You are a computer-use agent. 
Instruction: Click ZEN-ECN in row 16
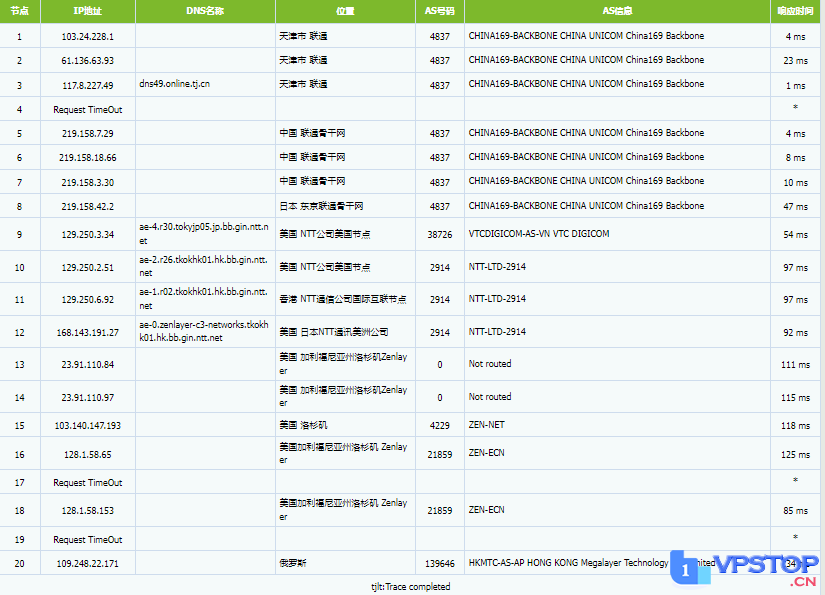487,453
